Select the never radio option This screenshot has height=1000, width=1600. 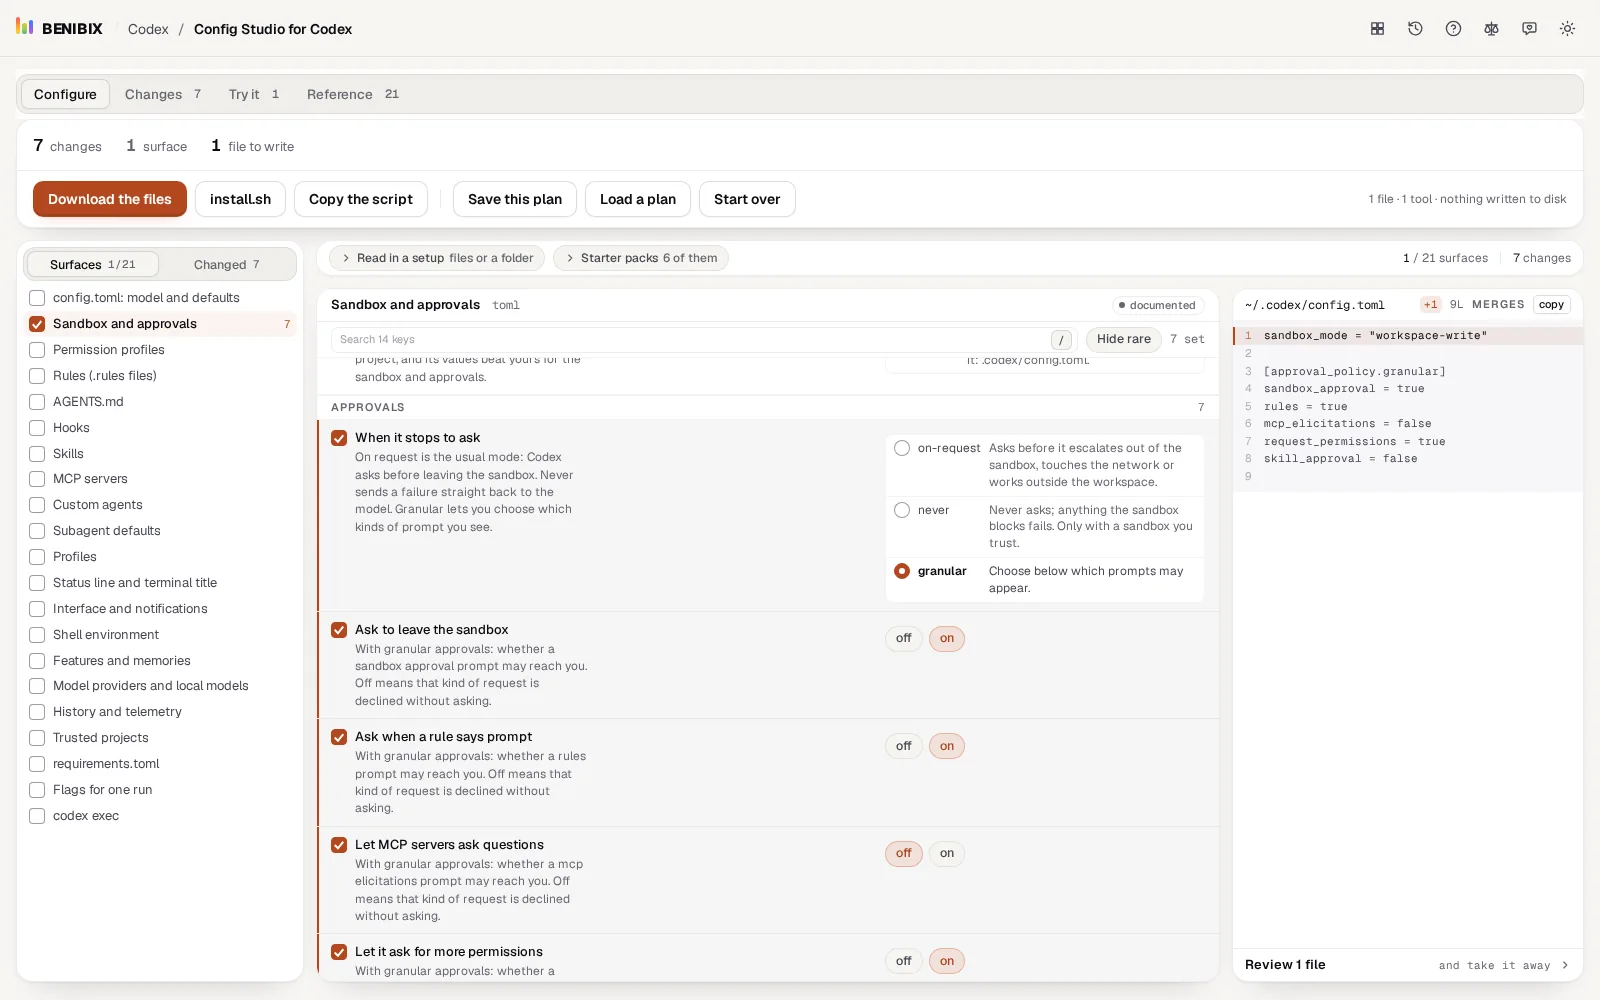[x=902, y=510]
